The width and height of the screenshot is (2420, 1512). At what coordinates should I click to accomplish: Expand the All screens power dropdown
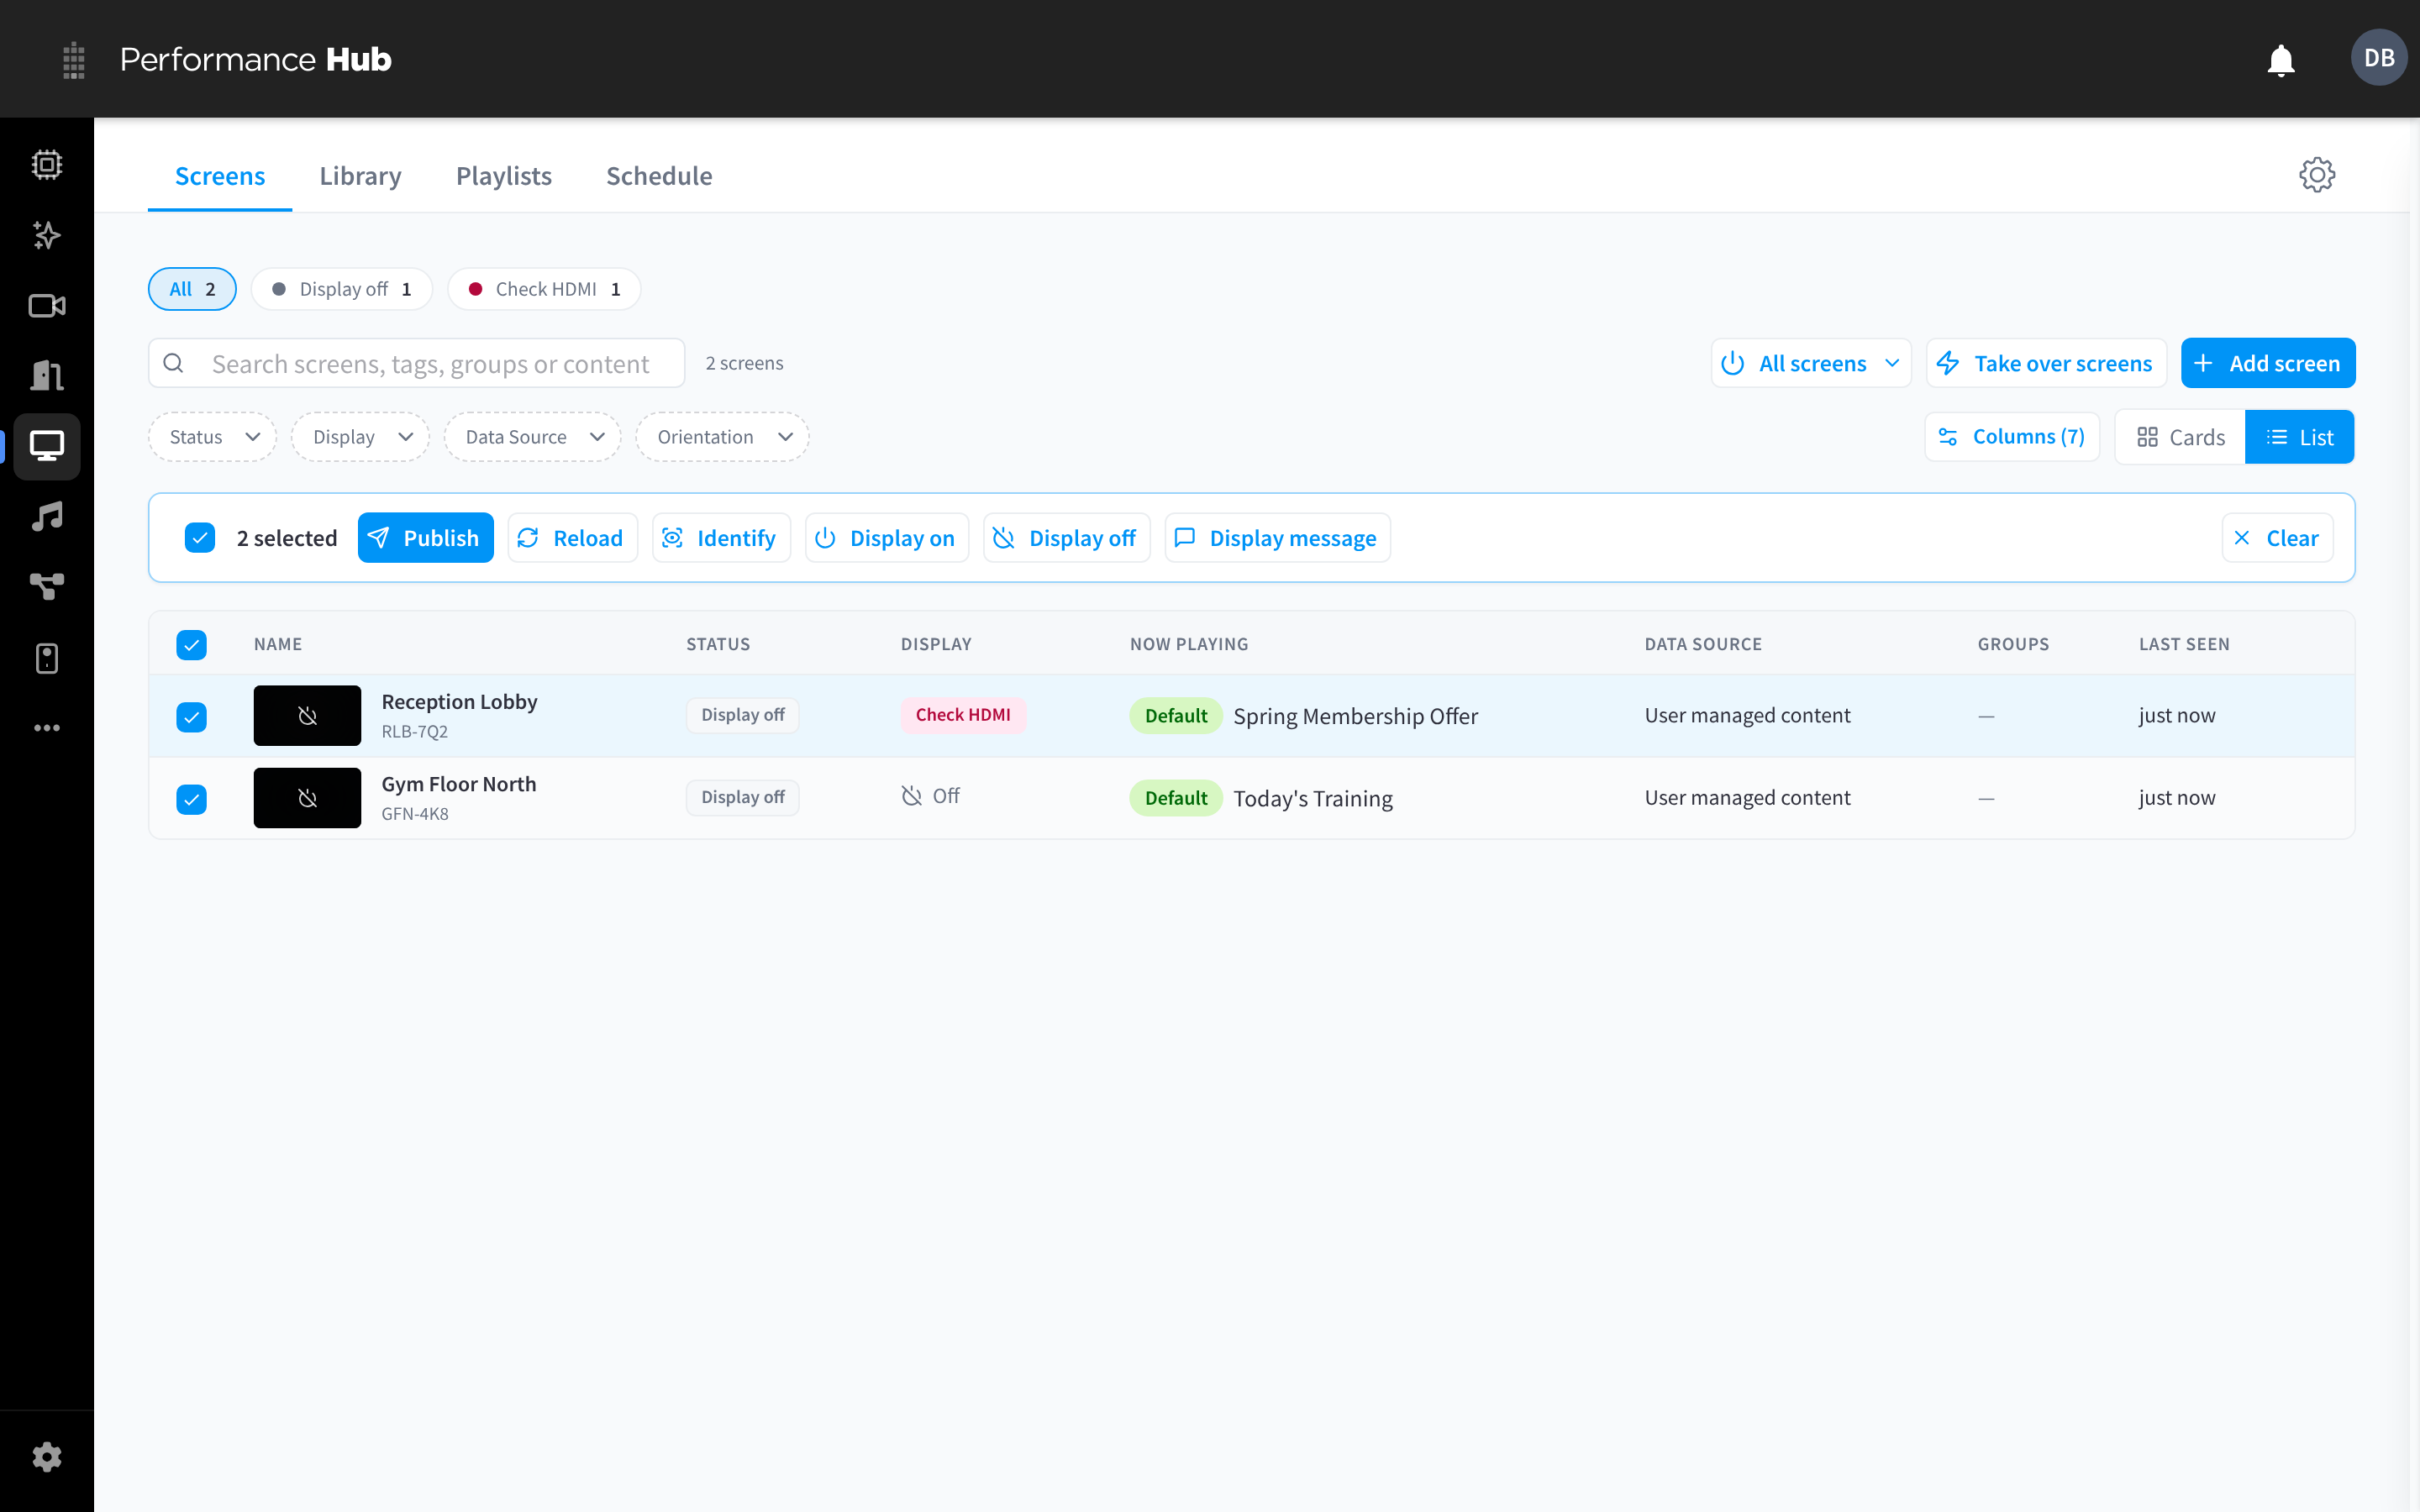[x=1811, y=363]
